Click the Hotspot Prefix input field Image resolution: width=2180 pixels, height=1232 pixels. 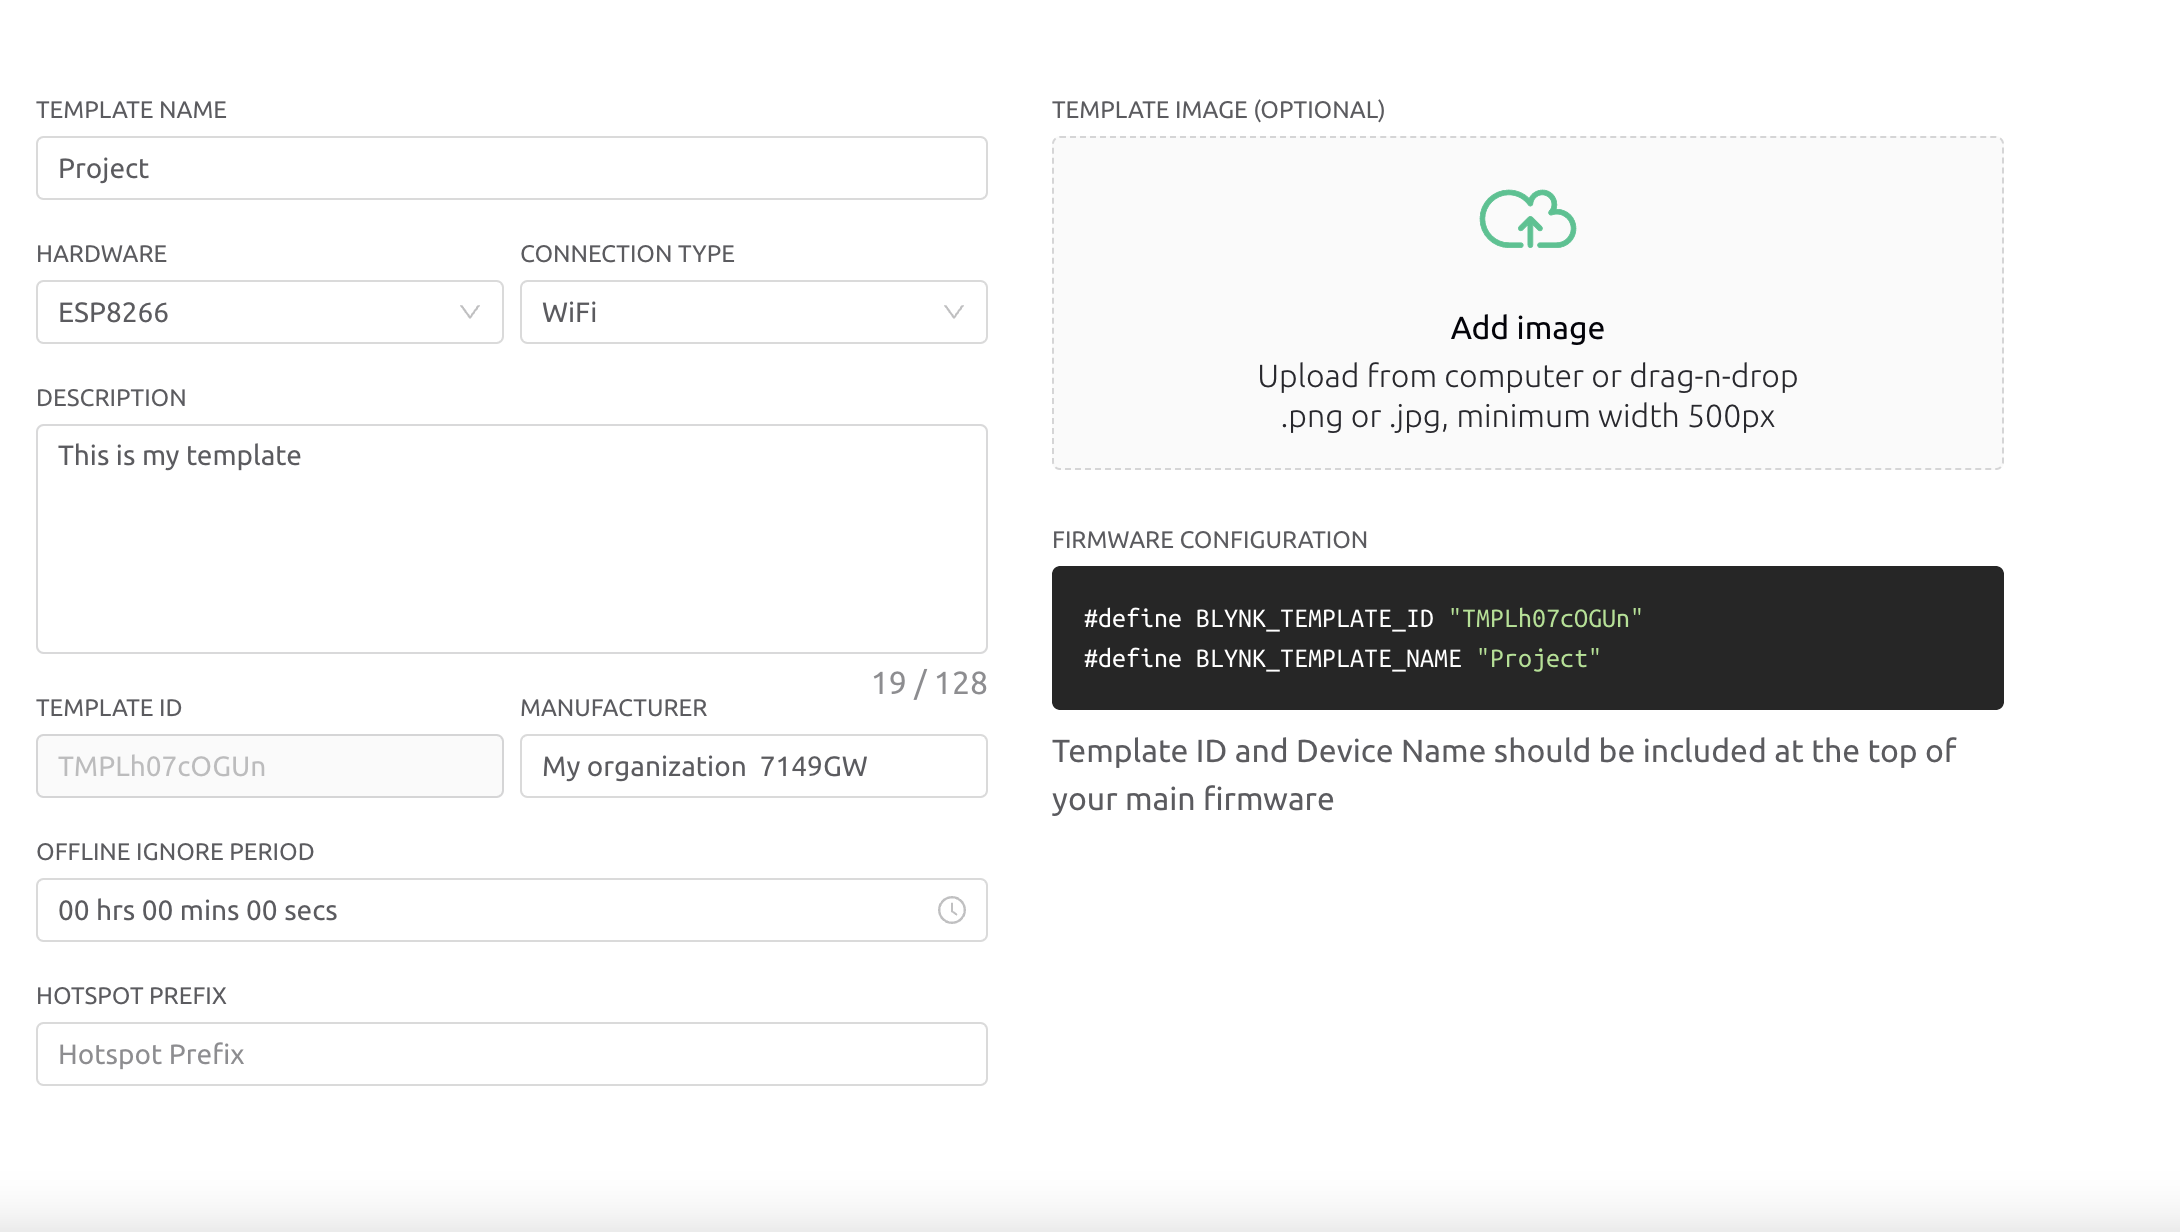pyautogui.click(x=511, y=1054)
